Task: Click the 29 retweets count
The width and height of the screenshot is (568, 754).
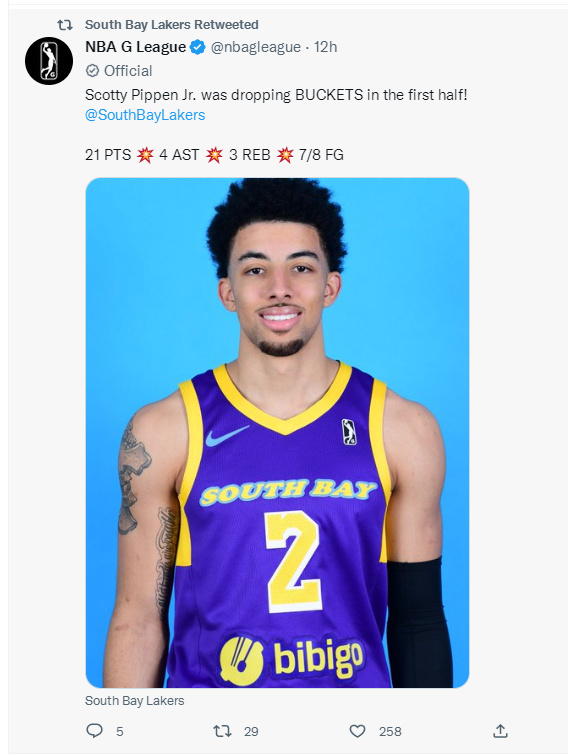Action: coord(251,731)
